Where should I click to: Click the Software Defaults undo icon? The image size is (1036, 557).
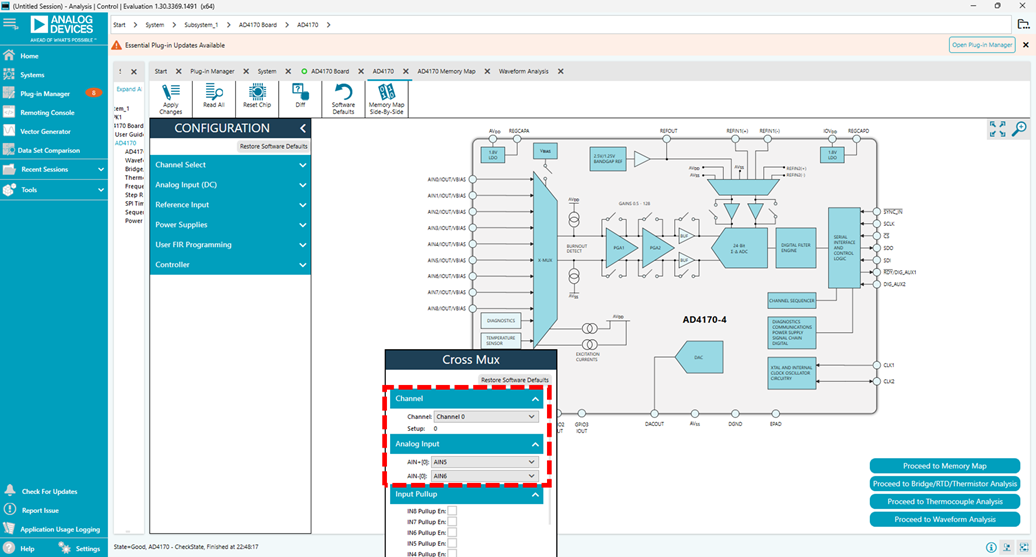[343, 96]
